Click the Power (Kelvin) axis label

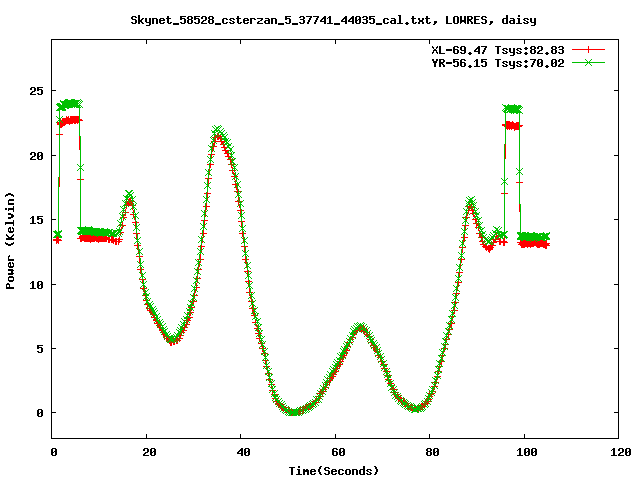(10, 241)
